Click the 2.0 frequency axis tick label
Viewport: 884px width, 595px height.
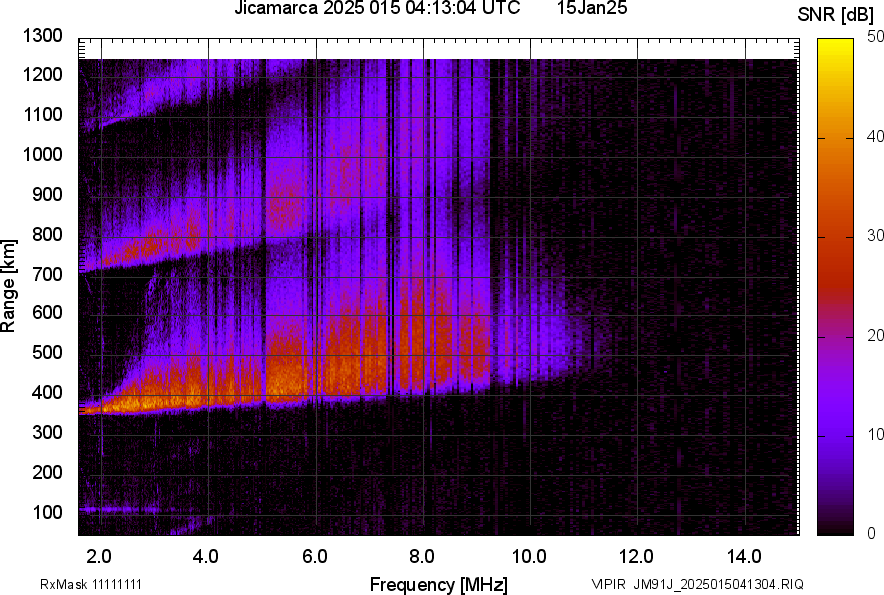(99, 556)
